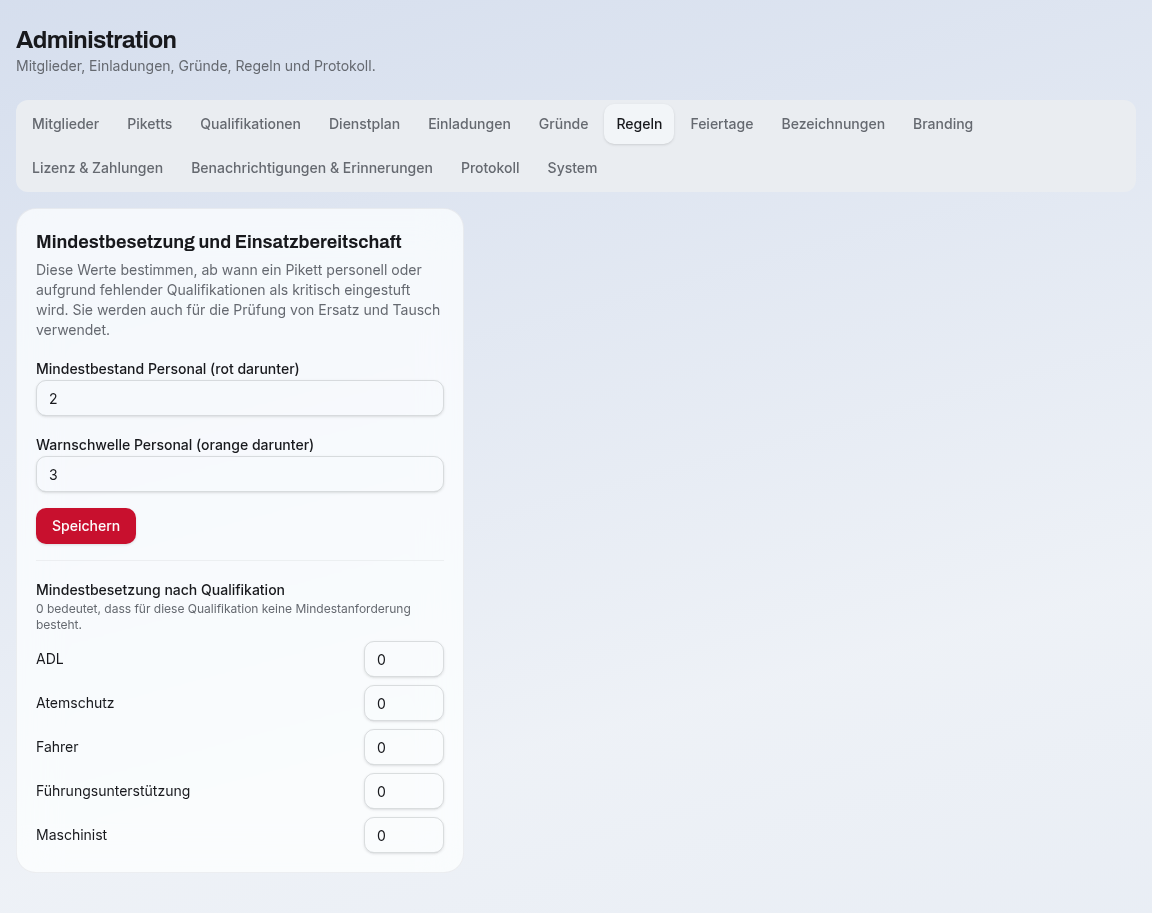This screenshot has height=913, width=1152.
Task: Click the Mindestbesetzung nach Qualifikation subheading
Action: click(x=160, y=590)
